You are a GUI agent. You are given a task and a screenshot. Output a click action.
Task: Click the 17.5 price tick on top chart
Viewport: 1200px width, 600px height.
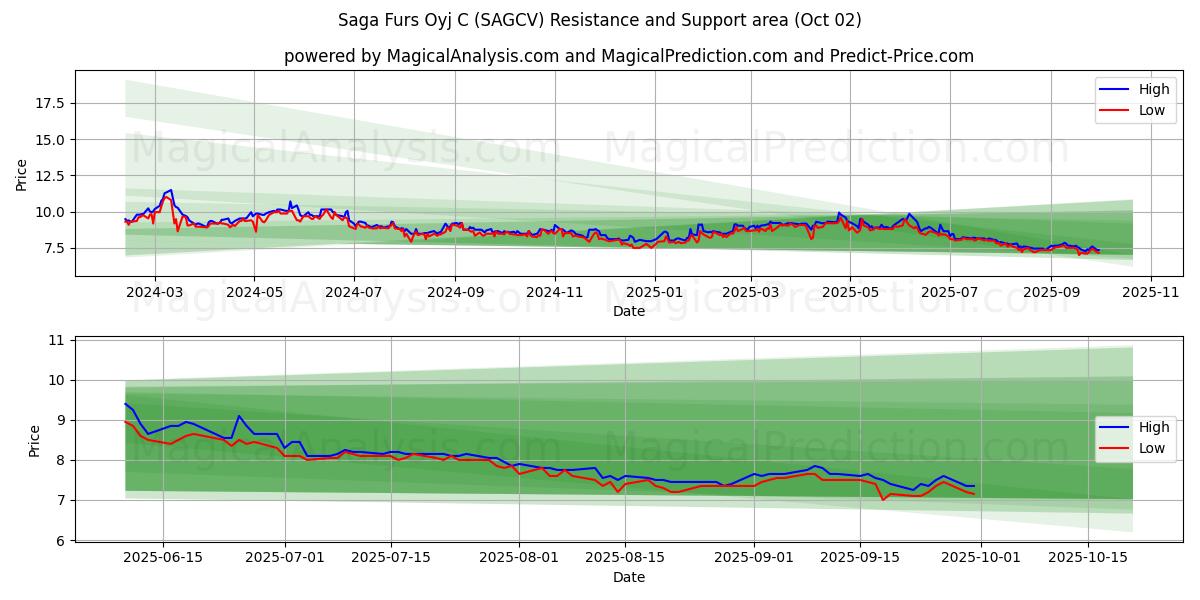point(51,103)
